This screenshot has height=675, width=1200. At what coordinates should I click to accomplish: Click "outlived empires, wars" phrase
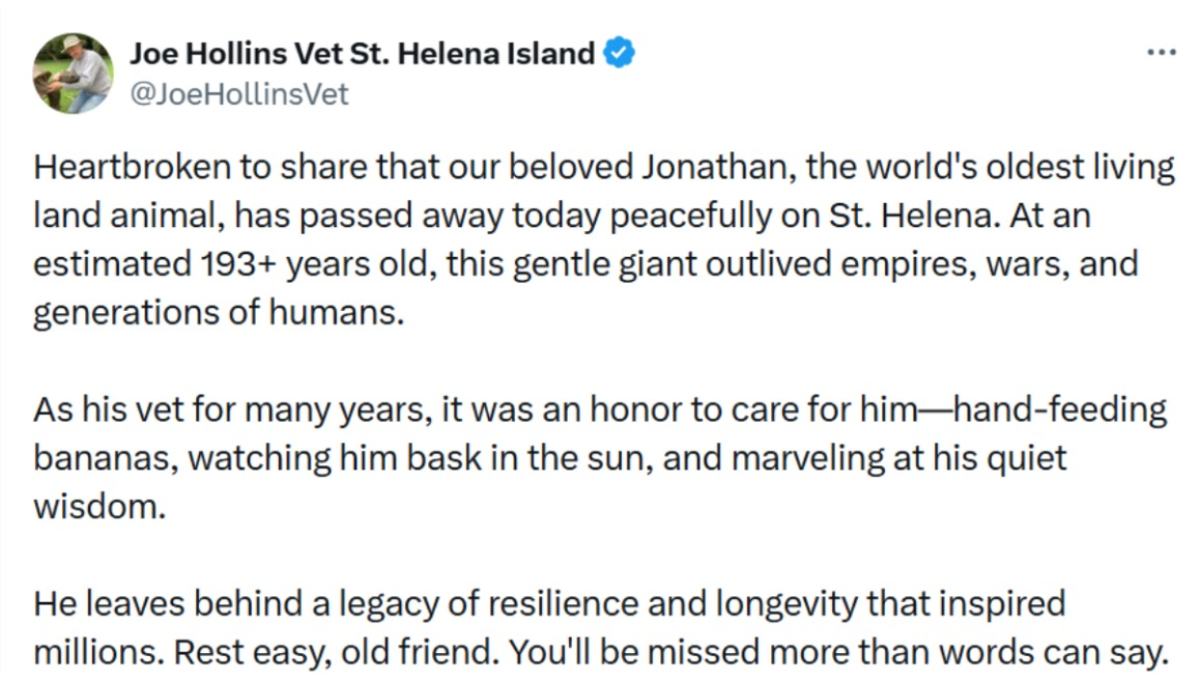[897, 266]
